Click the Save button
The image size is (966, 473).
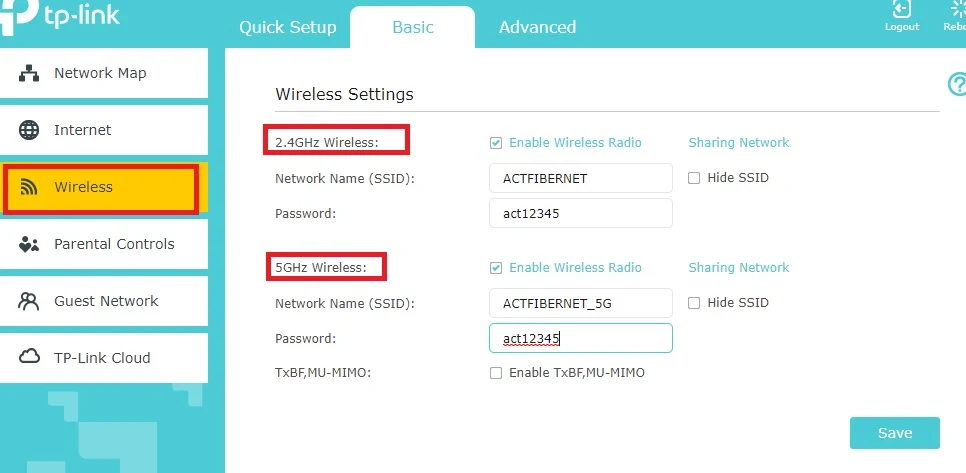click(894, 433)
